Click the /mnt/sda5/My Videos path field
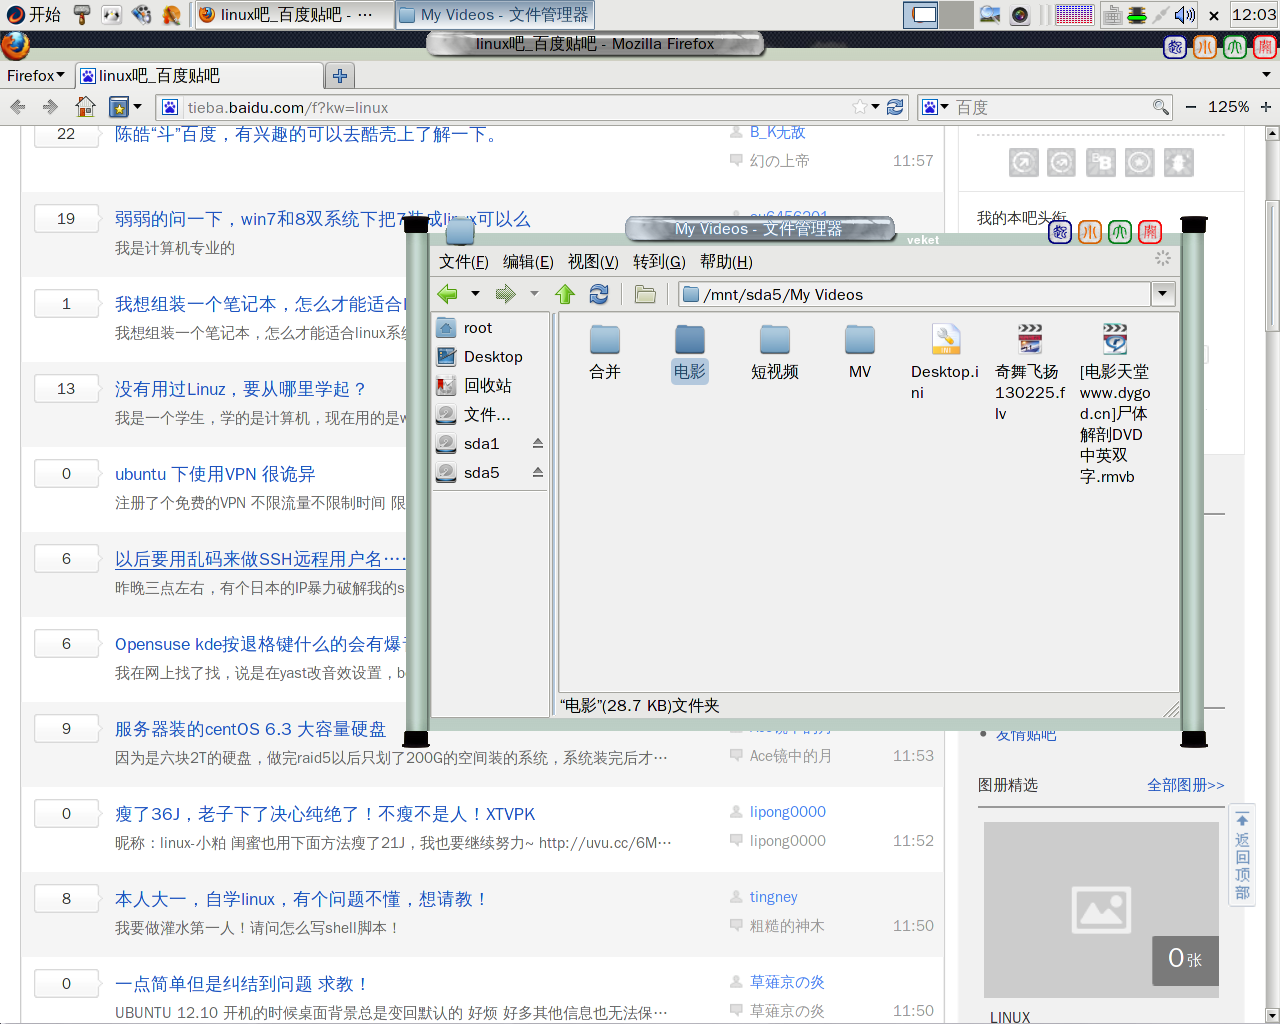This screenshot has width=1280, height=1024. pos(915,294)
